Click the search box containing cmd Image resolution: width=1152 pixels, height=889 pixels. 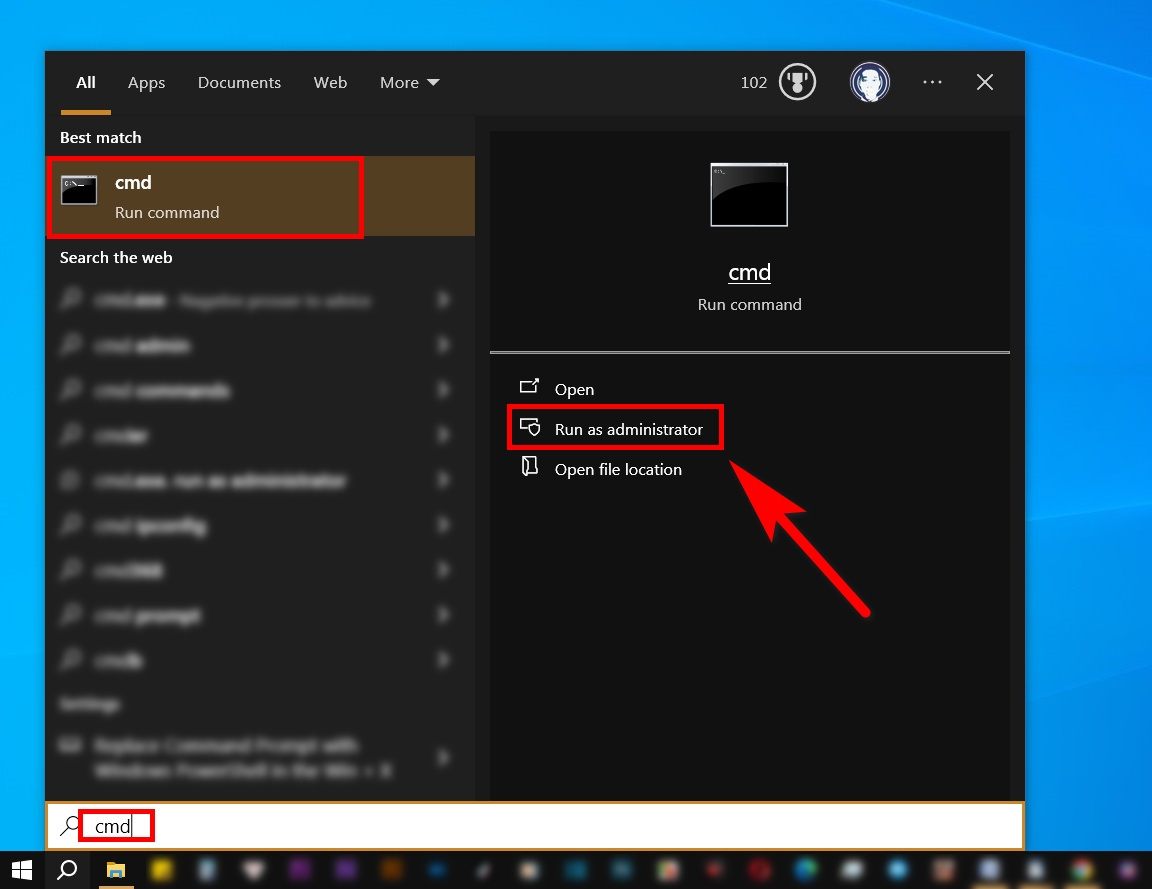(x=535, y=826)
